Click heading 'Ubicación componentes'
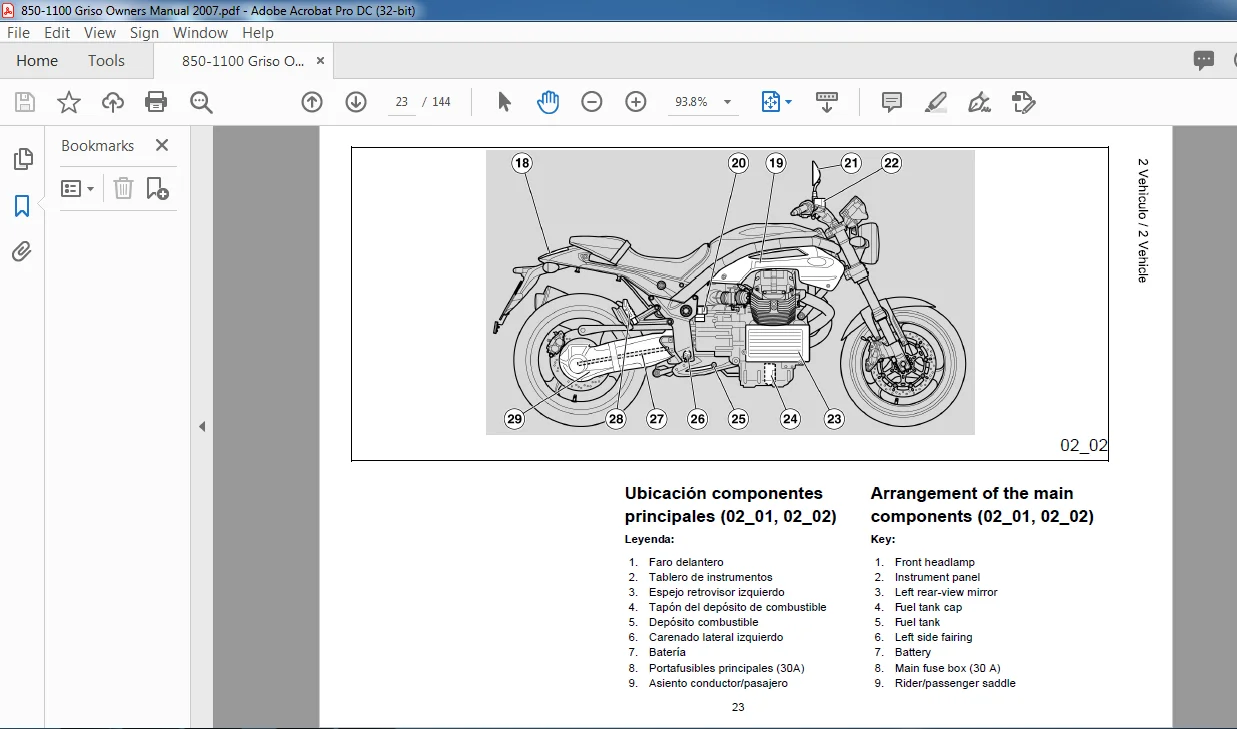The width and height of the screenshot is (1237, 729). point(724,493)
